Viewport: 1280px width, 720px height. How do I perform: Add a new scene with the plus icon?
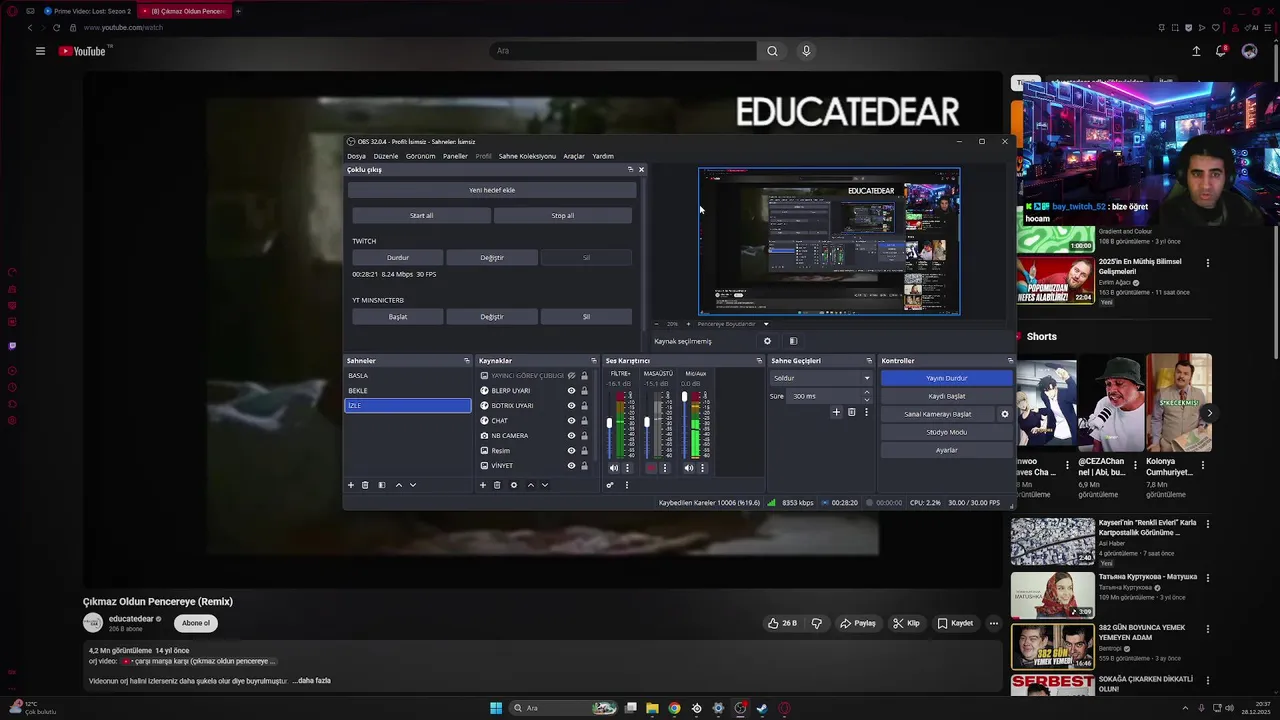point(351,485)
